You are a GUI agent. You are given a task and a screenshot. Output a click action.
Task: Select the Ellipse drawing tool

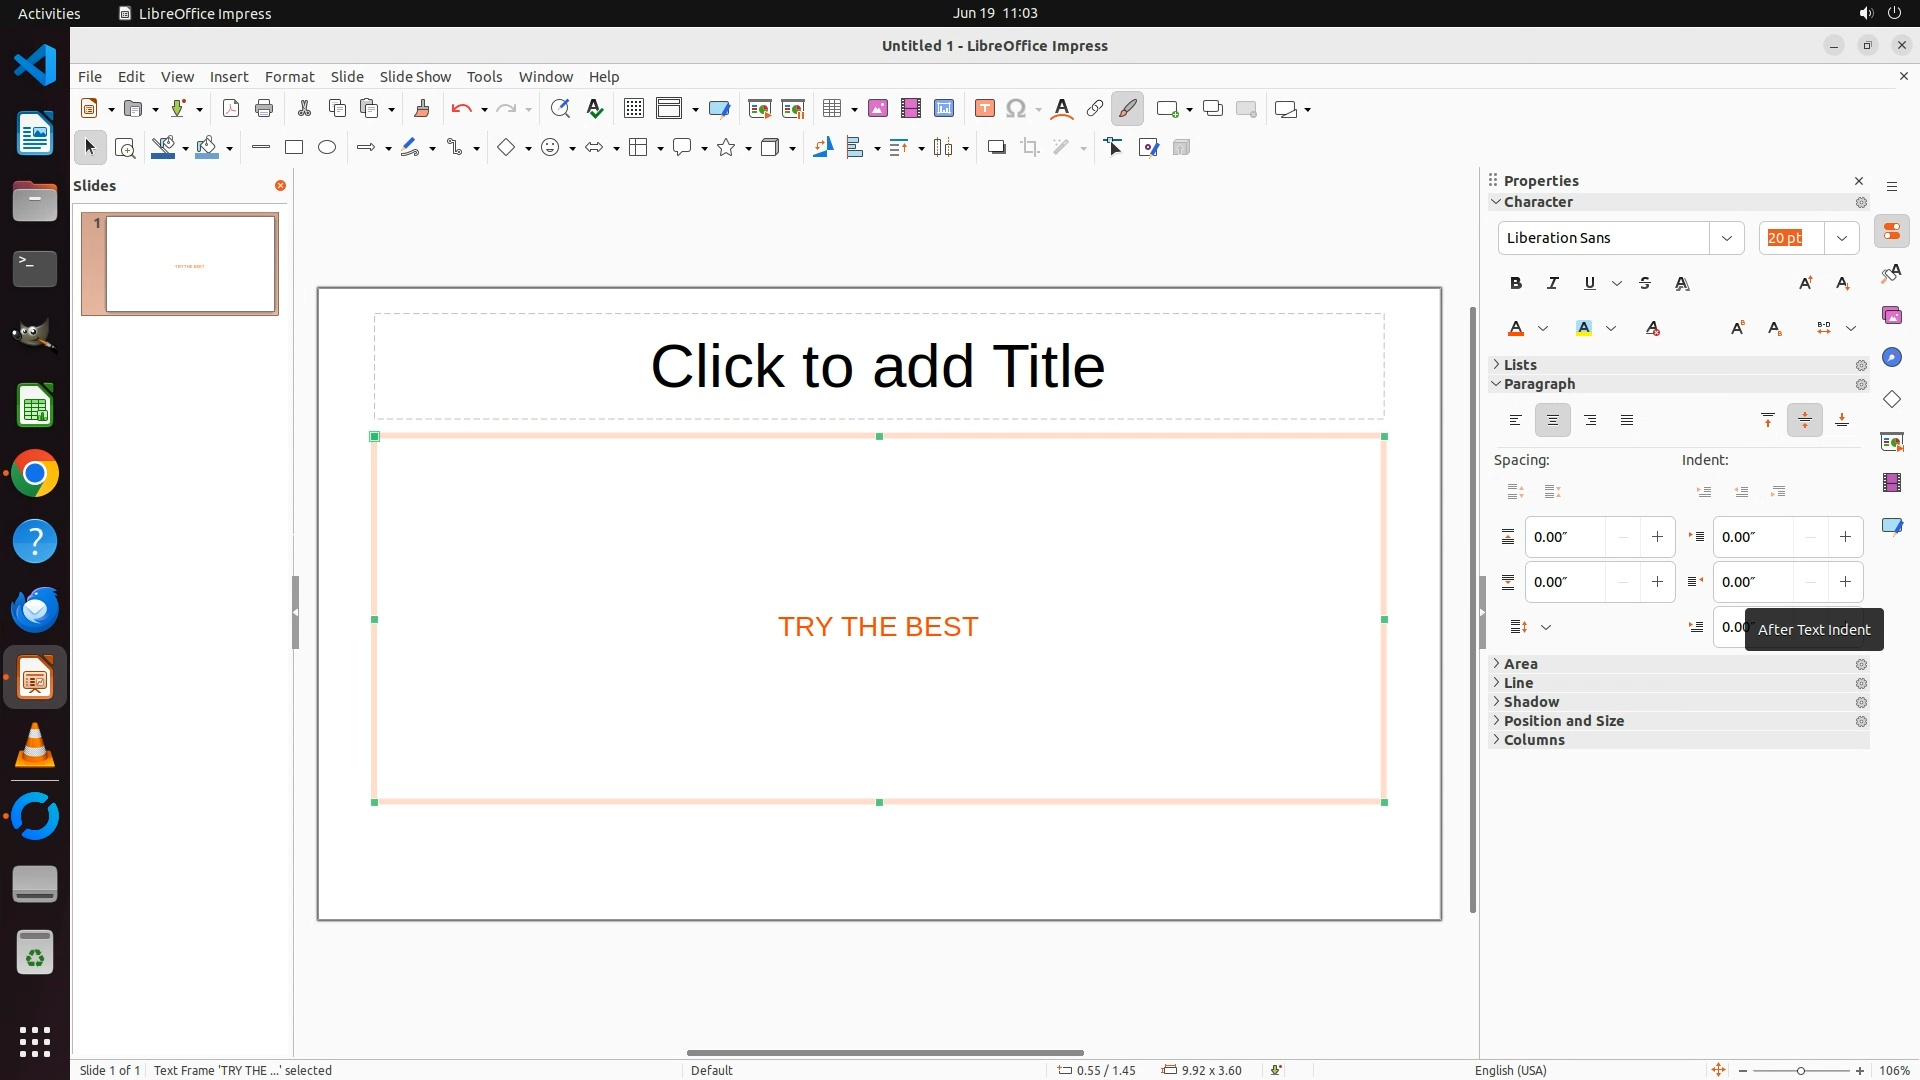pos(327,147)
